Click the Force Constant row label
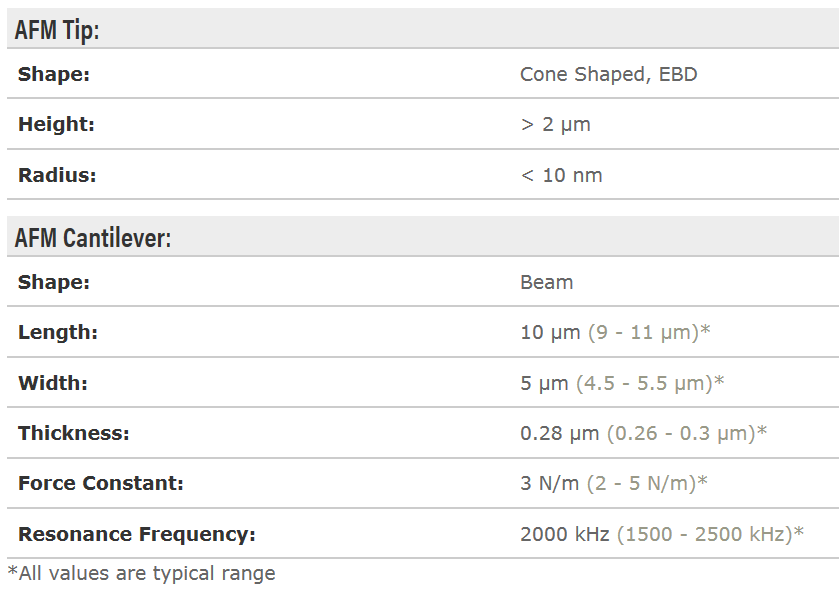Viewport: 839px width, 596px height. [101, 483]
